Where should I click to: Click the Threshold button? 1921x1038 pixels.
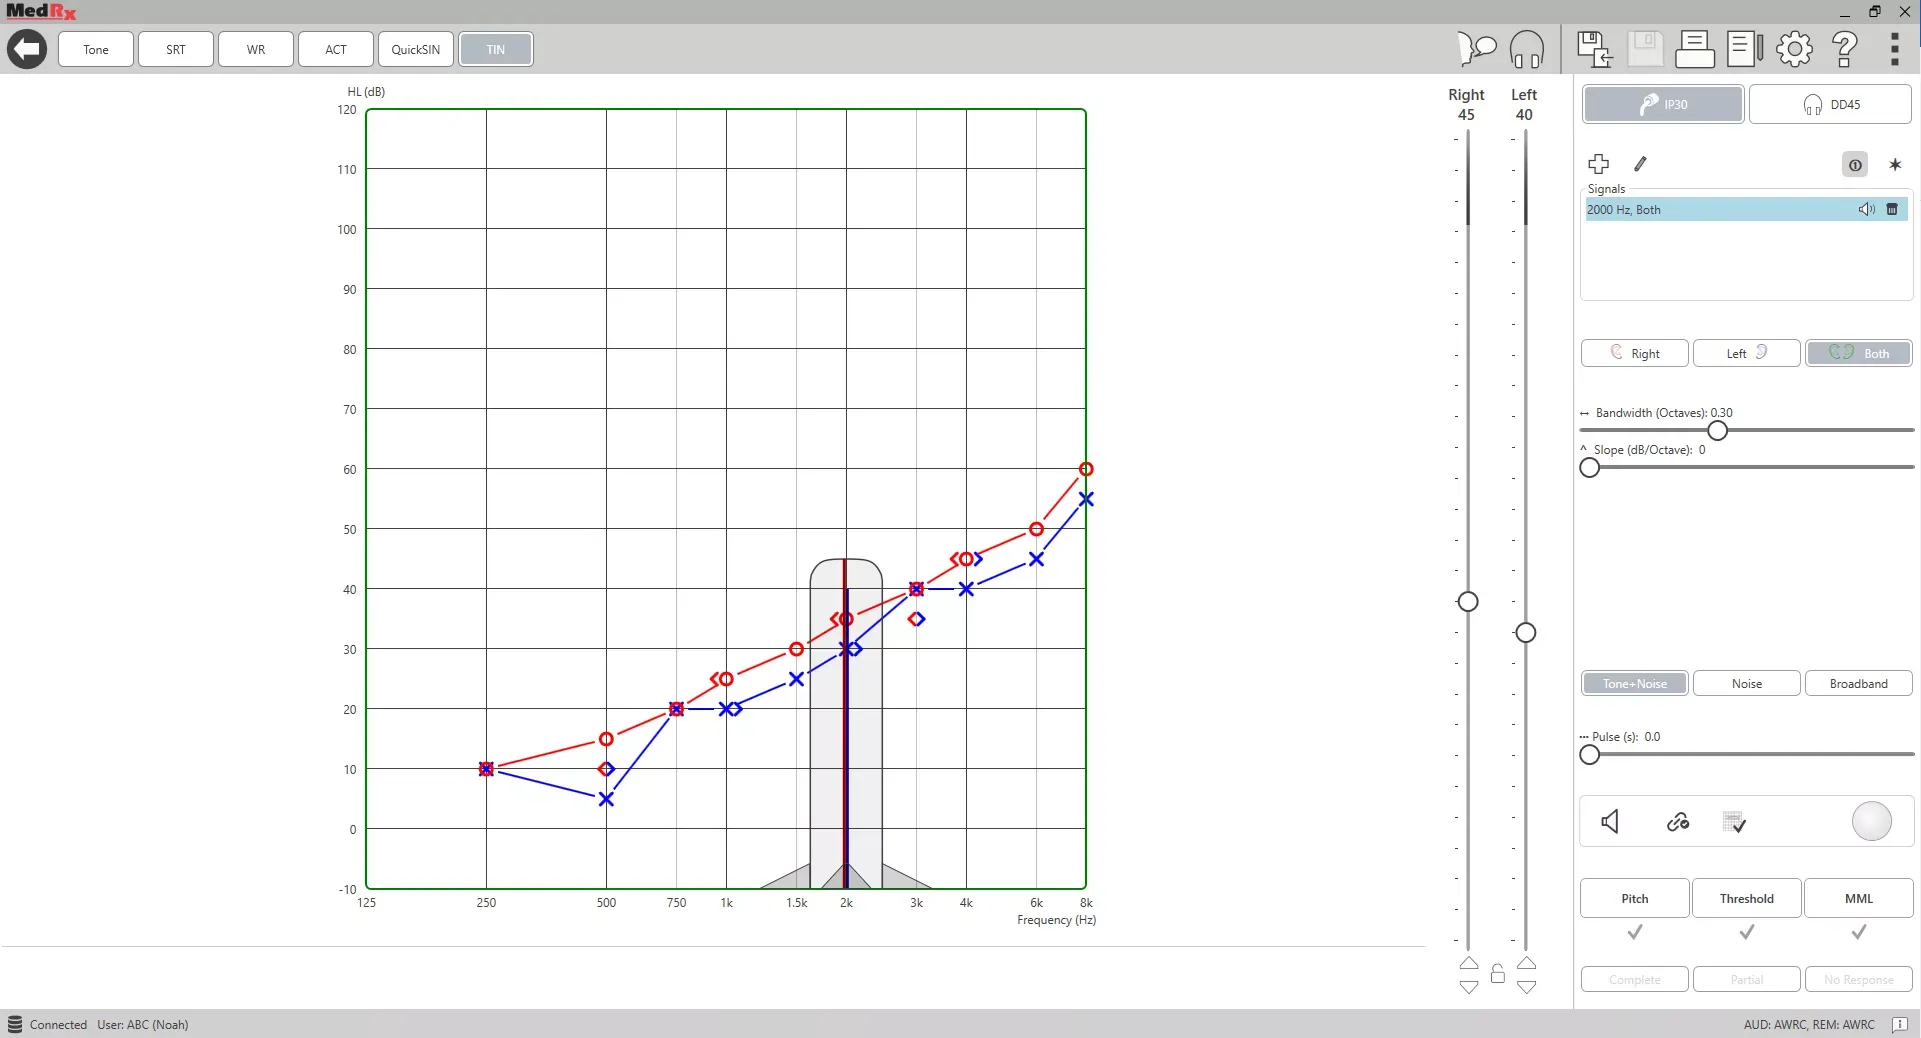point(1747,898)
